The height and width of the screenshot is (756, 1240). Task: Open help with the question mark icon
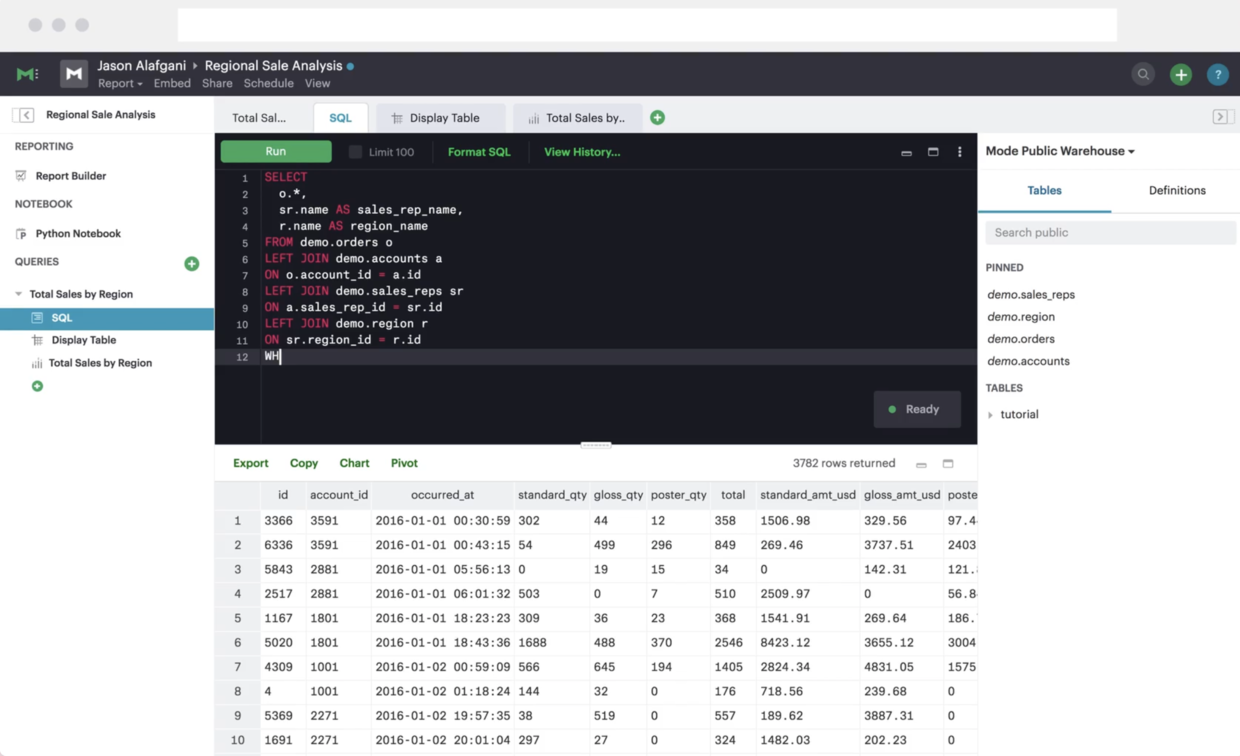pos(1217,74)
